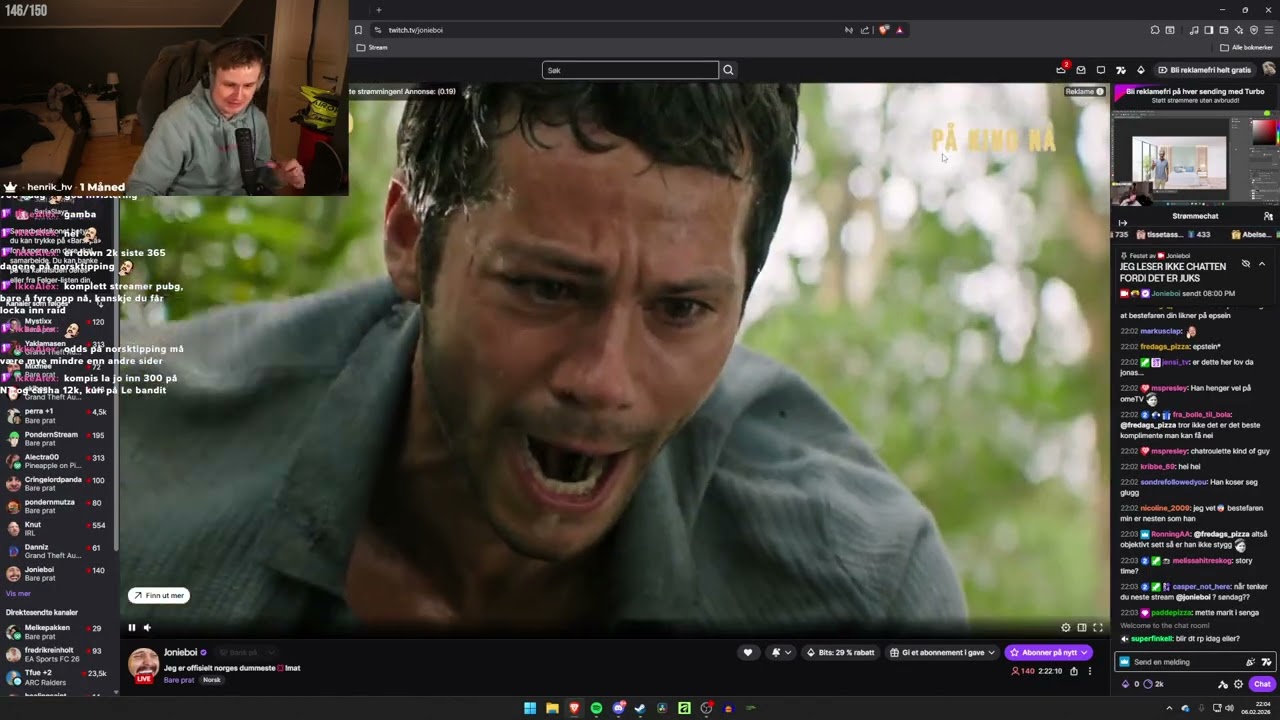
Task: Click Abonner på nytt subscribe button
Action: point(1048,652)
